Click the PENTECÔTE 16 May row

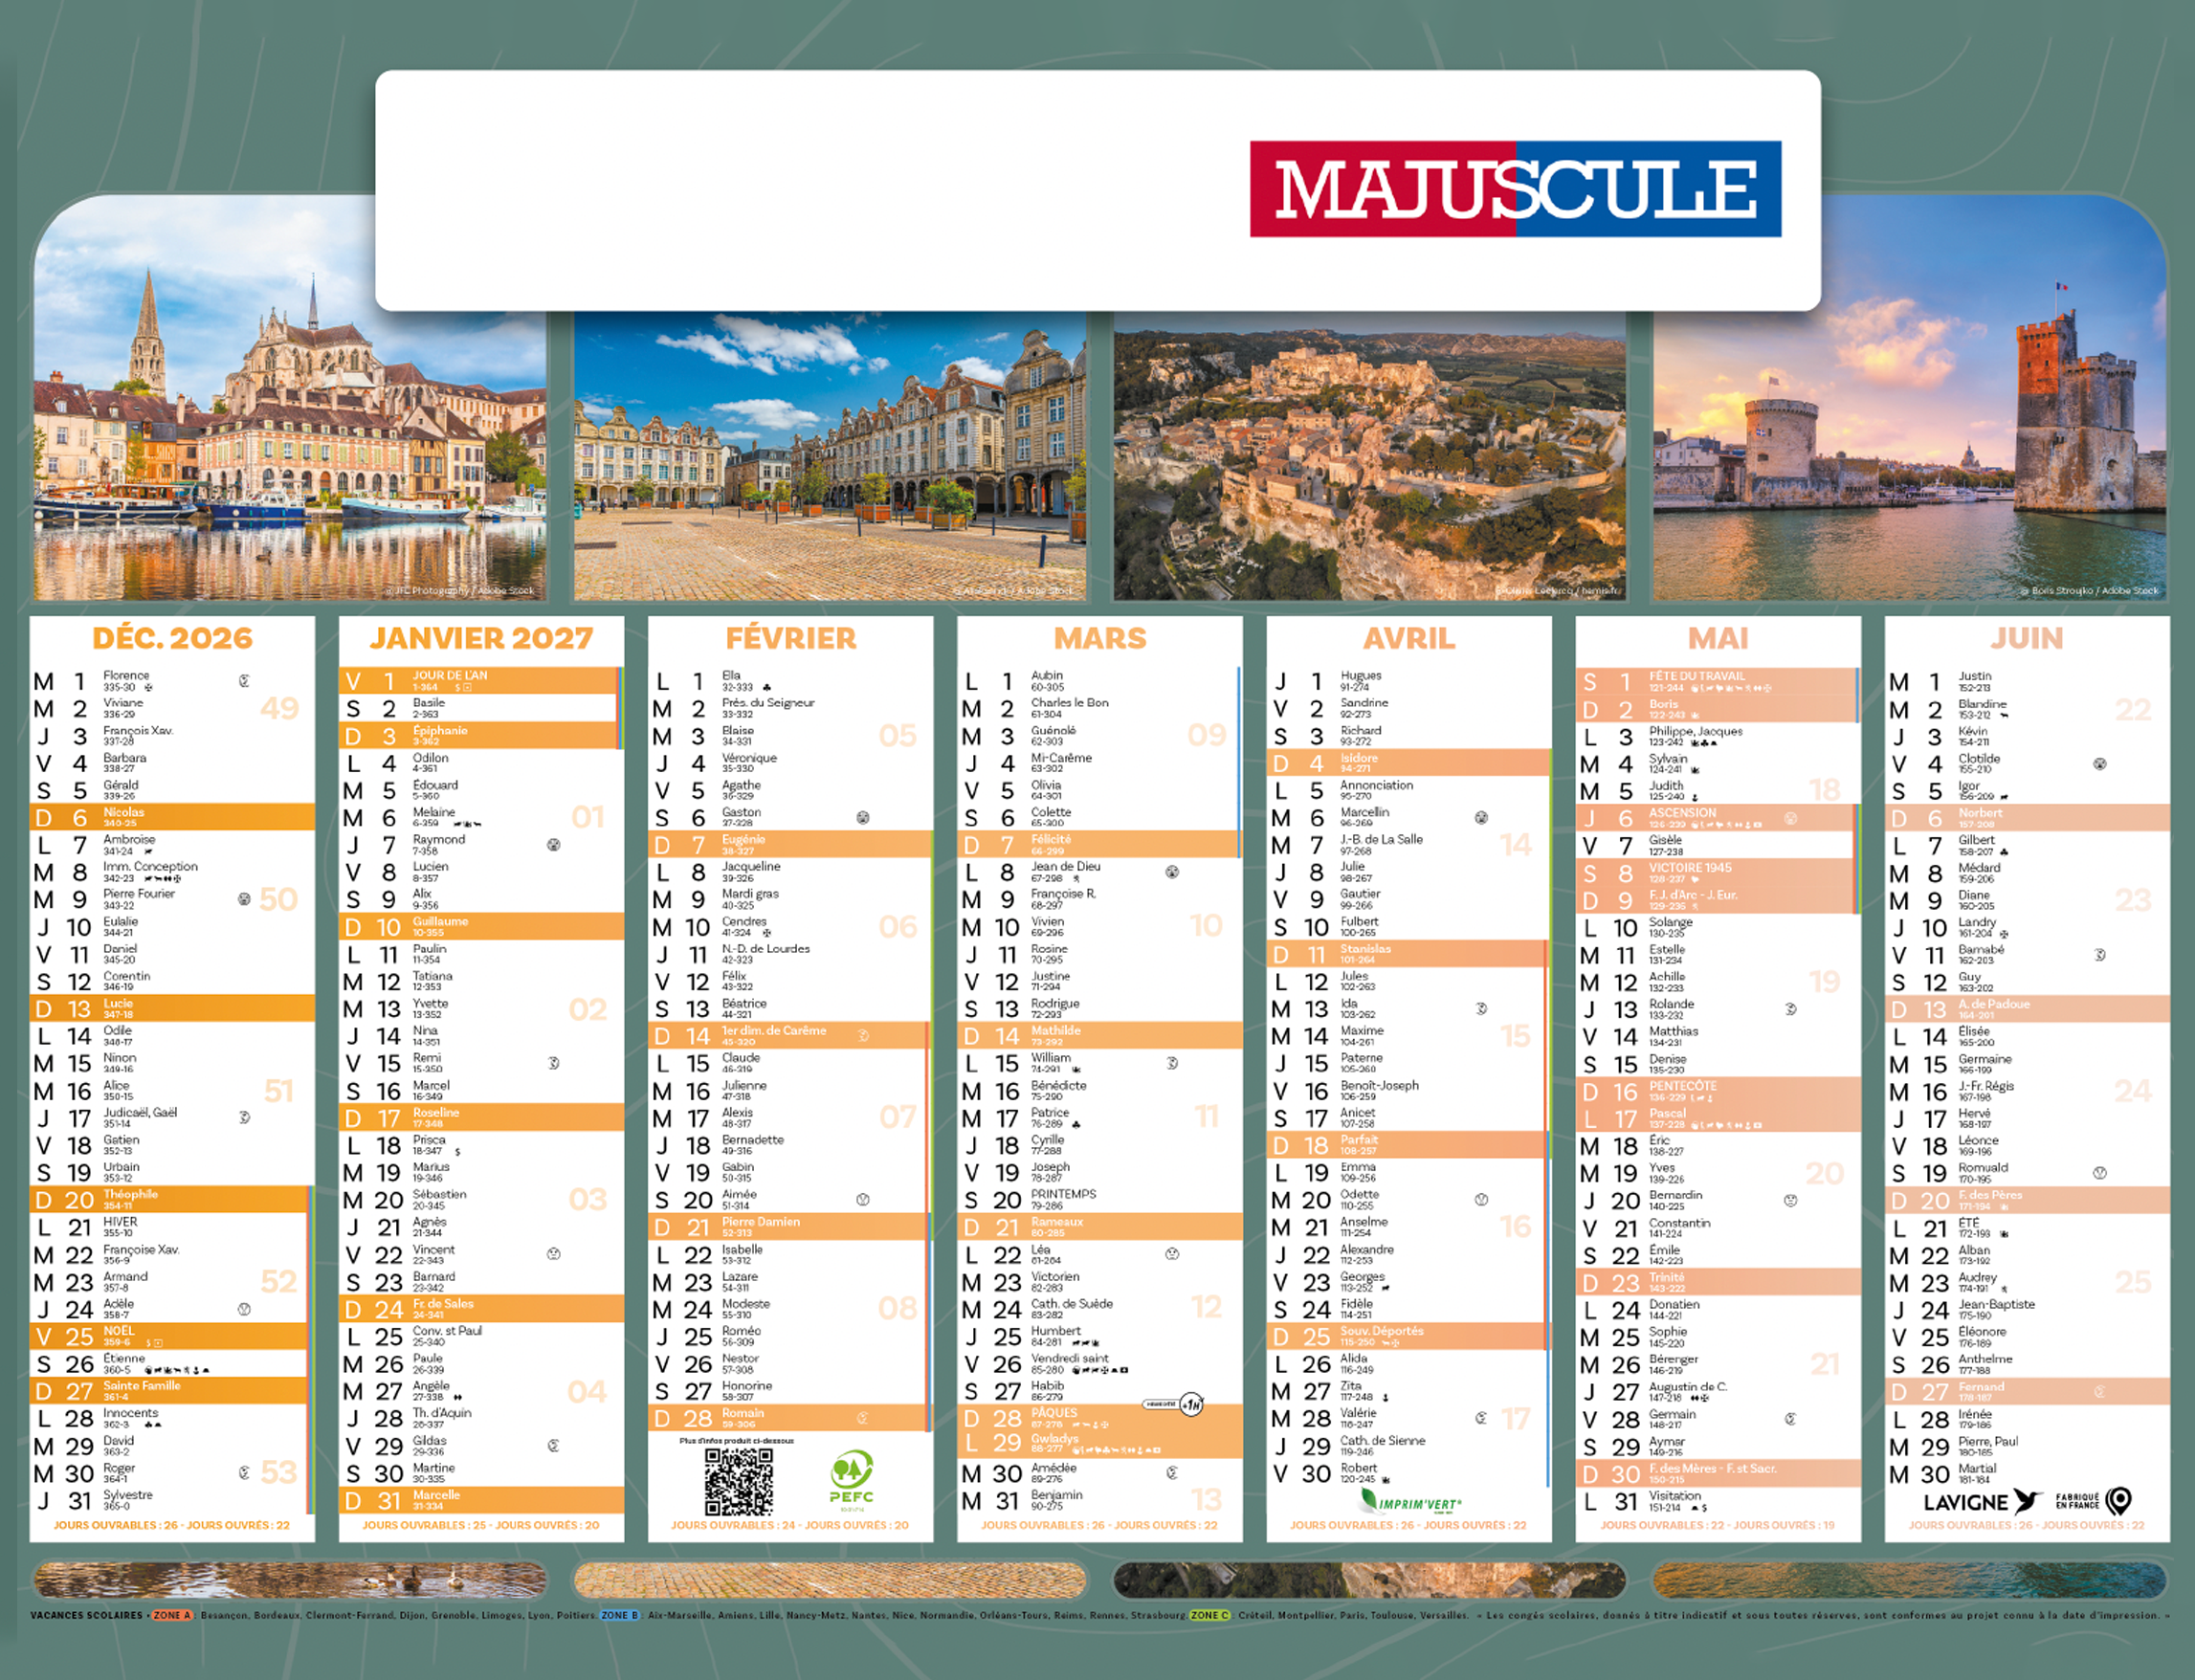tap(1716, 1091)
